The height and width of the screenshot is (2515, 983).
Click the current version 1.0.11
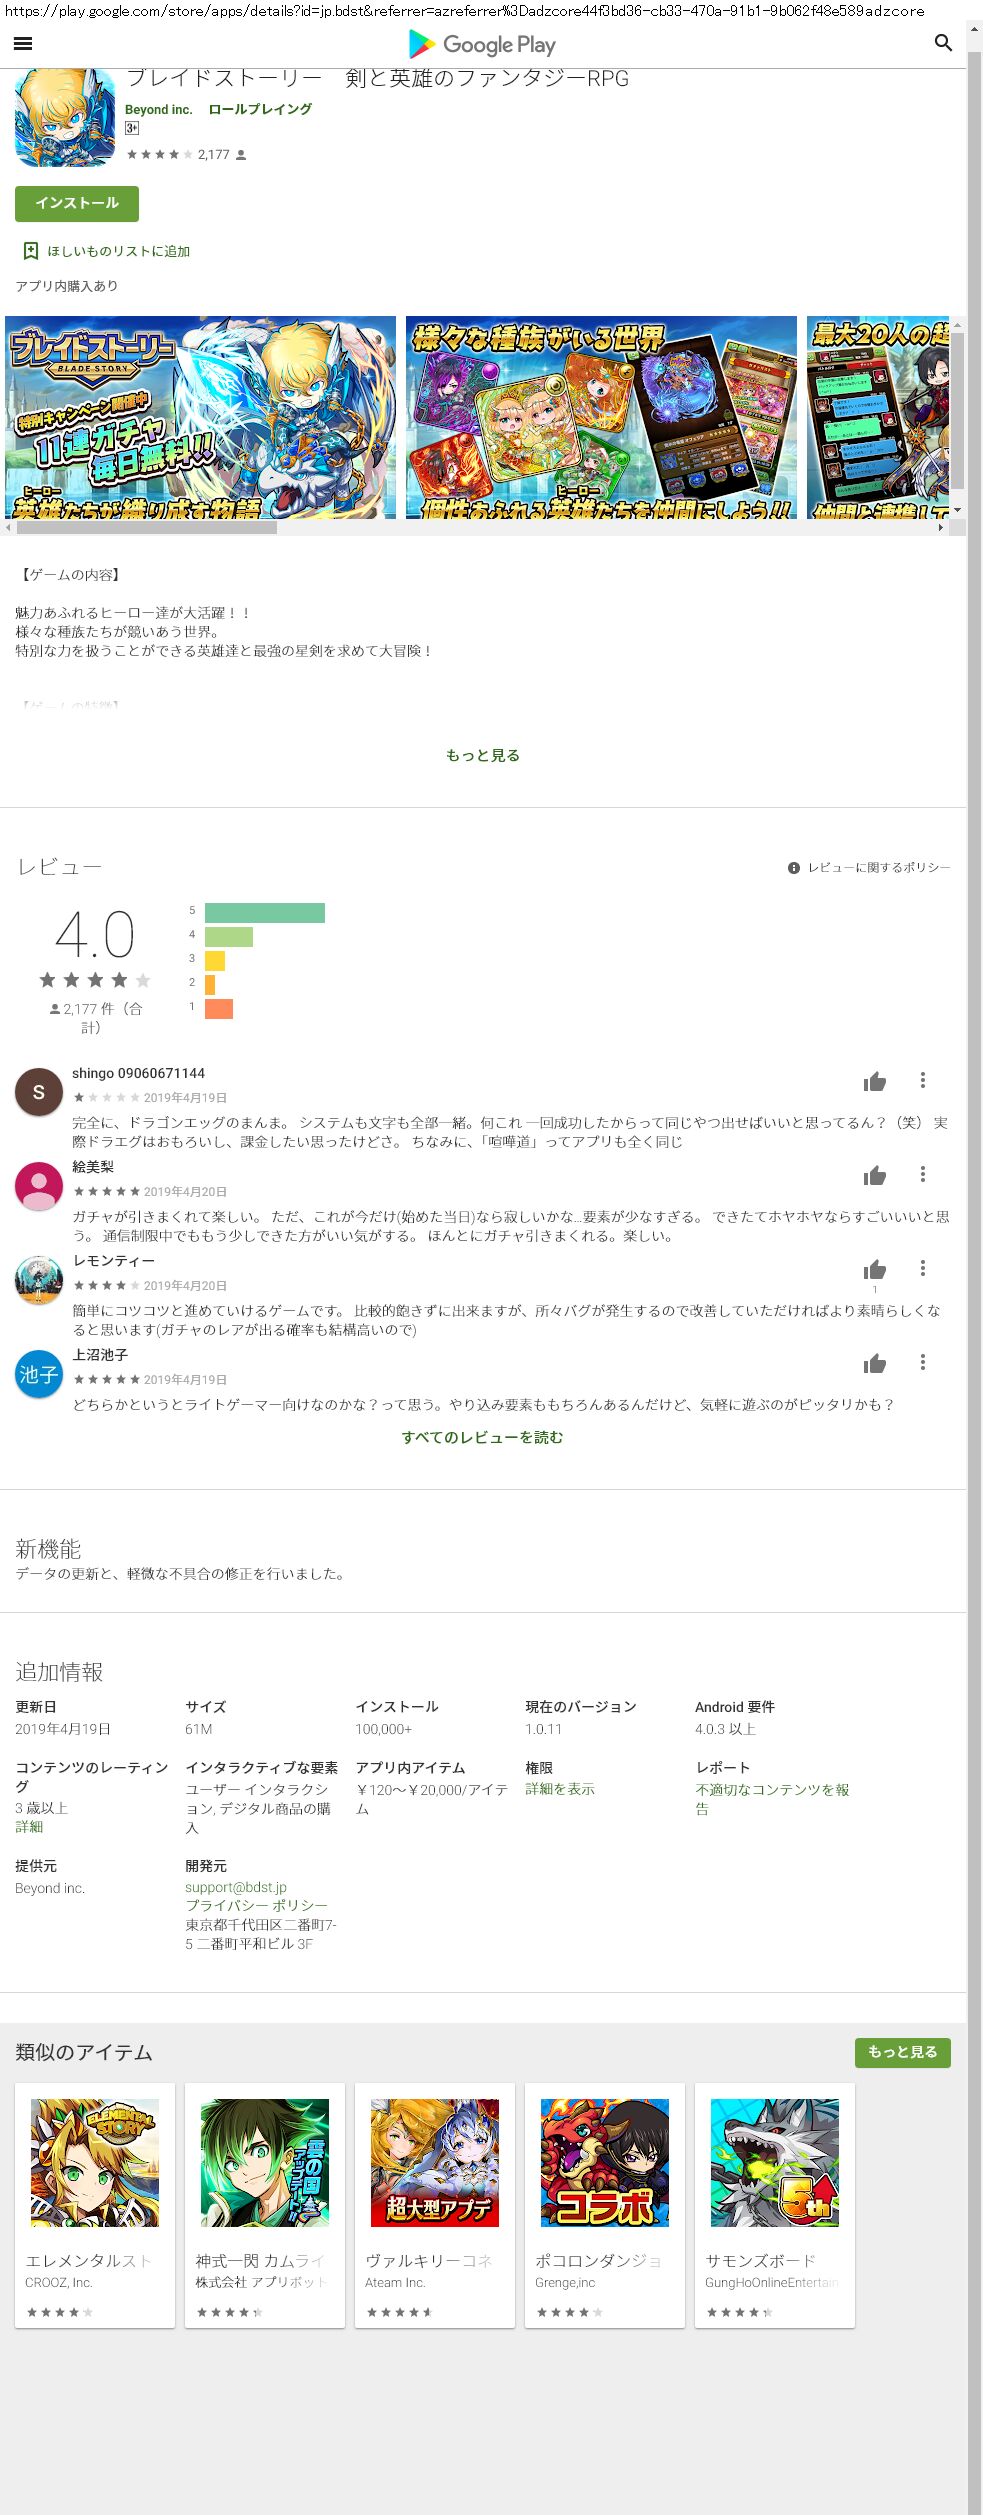(x=543, y=1729)
